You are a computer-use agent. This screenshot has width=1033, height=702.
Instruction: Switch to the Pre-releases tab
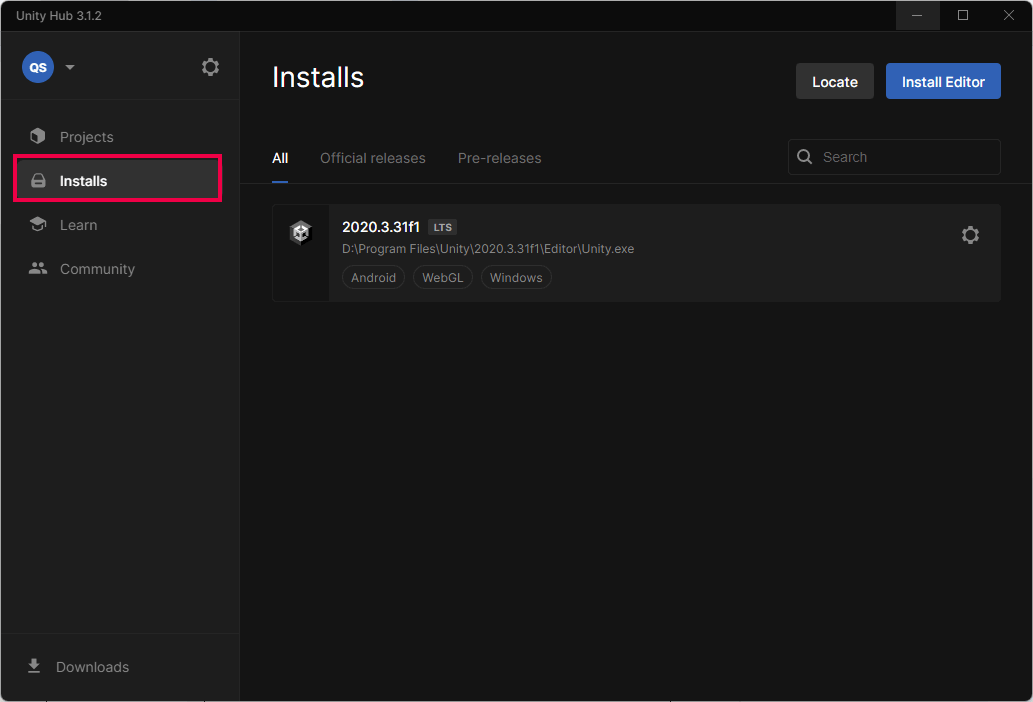(499, 158)
